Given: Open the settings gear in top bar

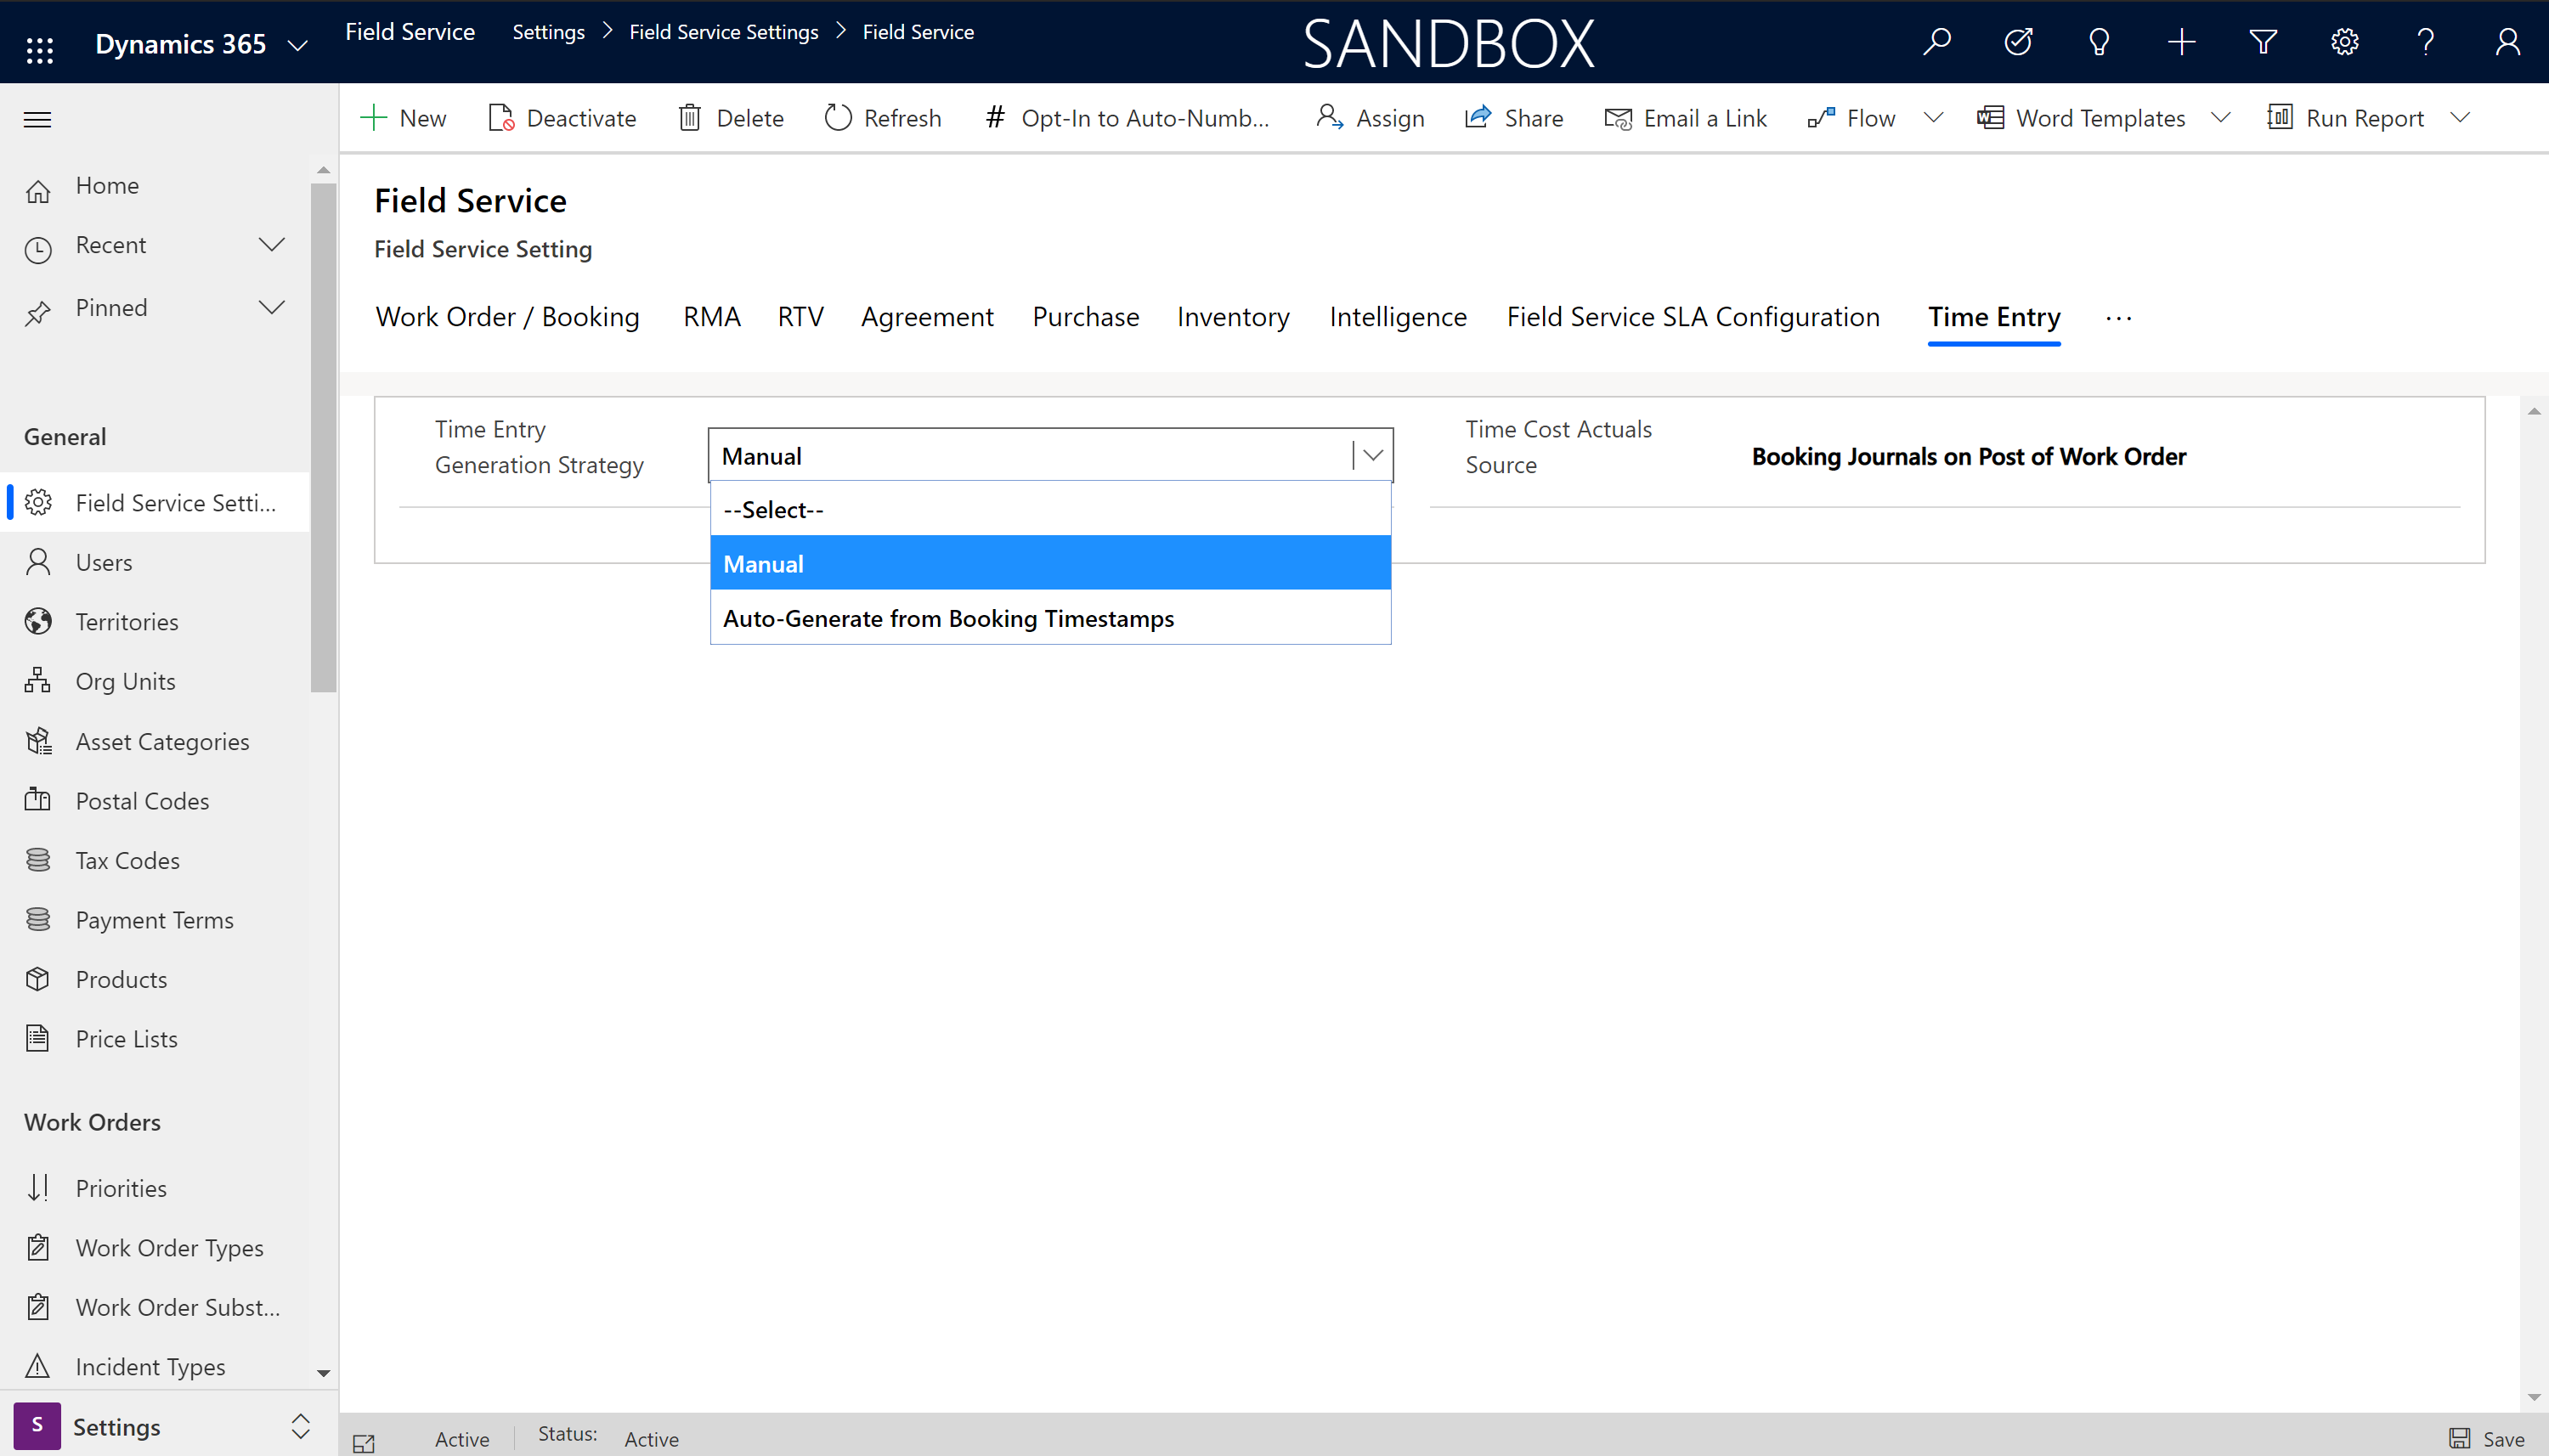Looking at the screenshot, I should [2344, 42].
